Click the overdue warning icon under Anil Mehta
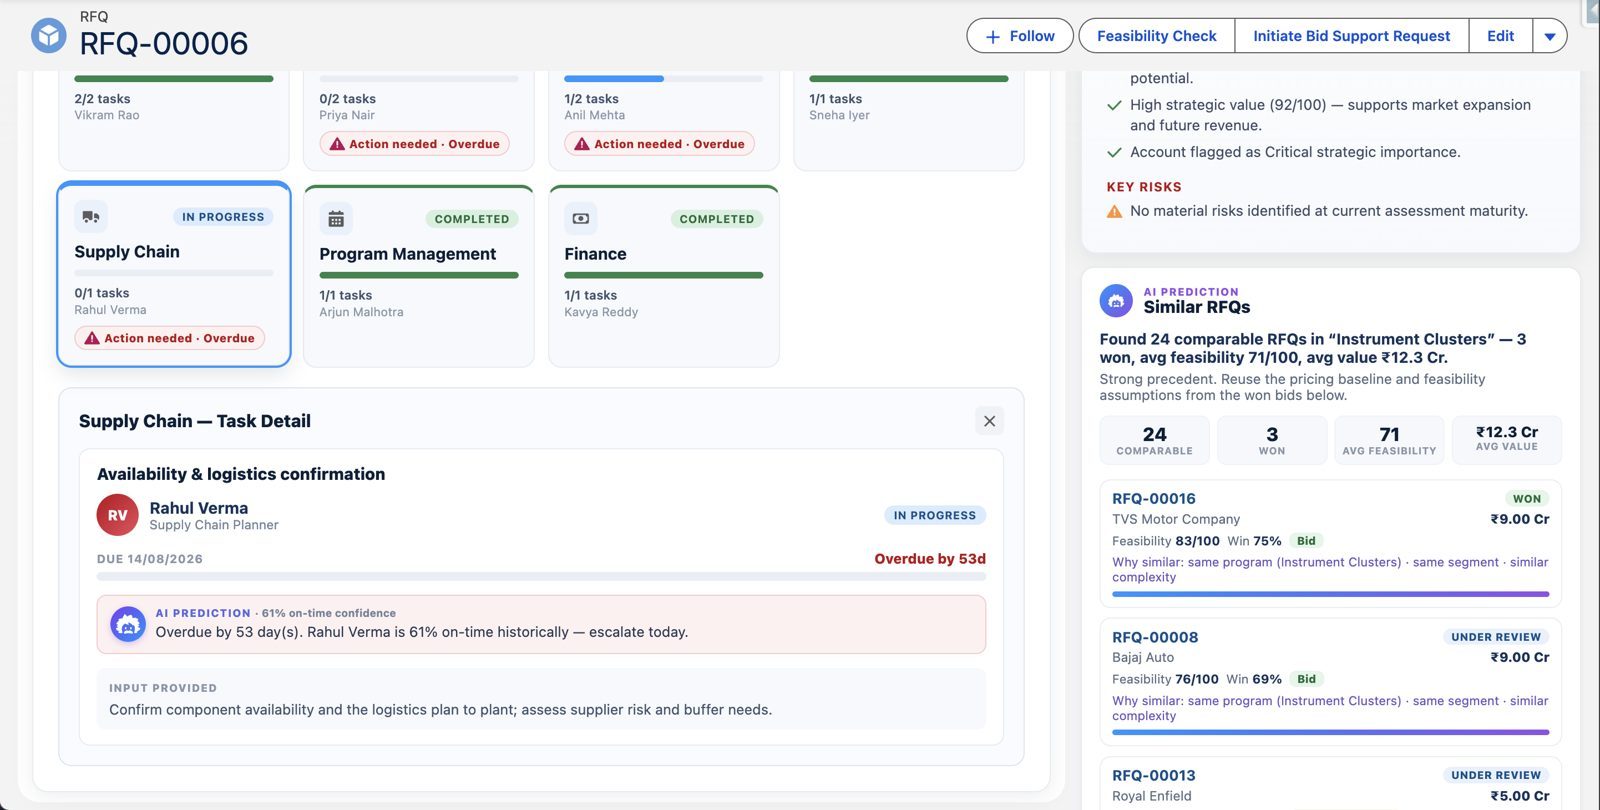Image resolution: width=1600 pixels, height=810 pixels. point(582,144)
